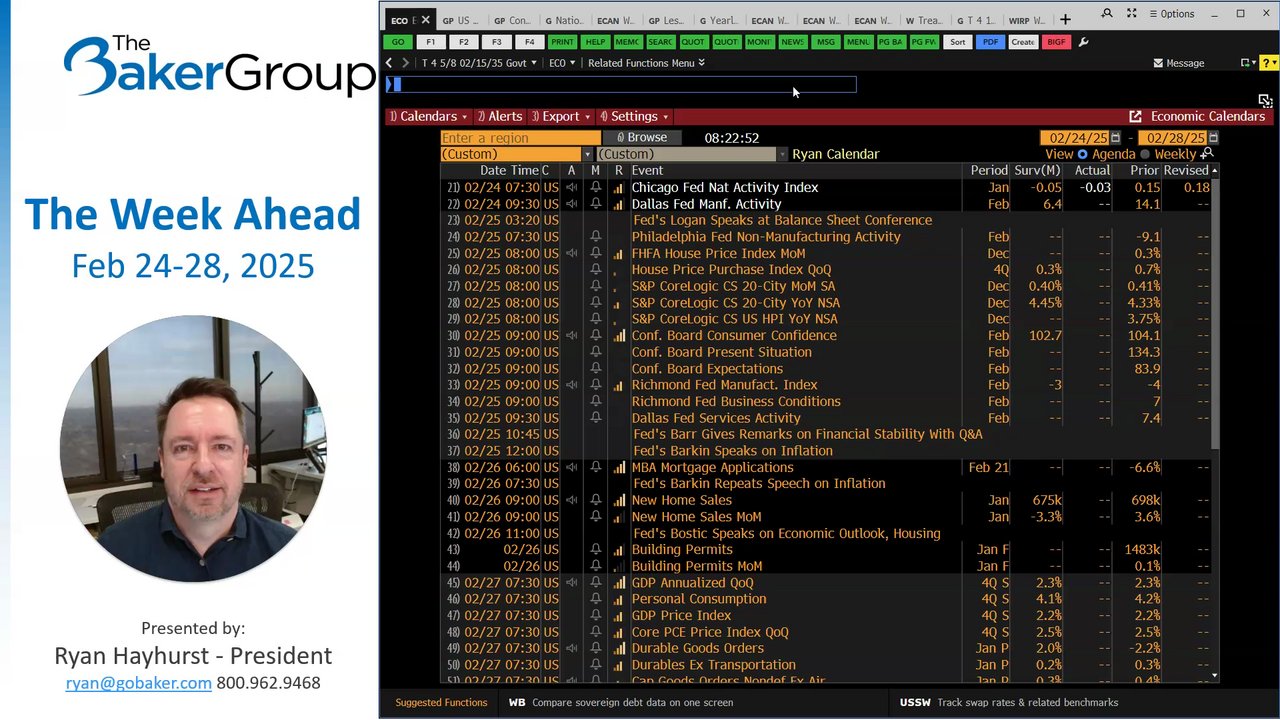Image resolution: width=1280 pixels, height=720 pixels.
Task: Click the speaker icon for Conf. Board Consumer Confidence
Action: [572, 336]
